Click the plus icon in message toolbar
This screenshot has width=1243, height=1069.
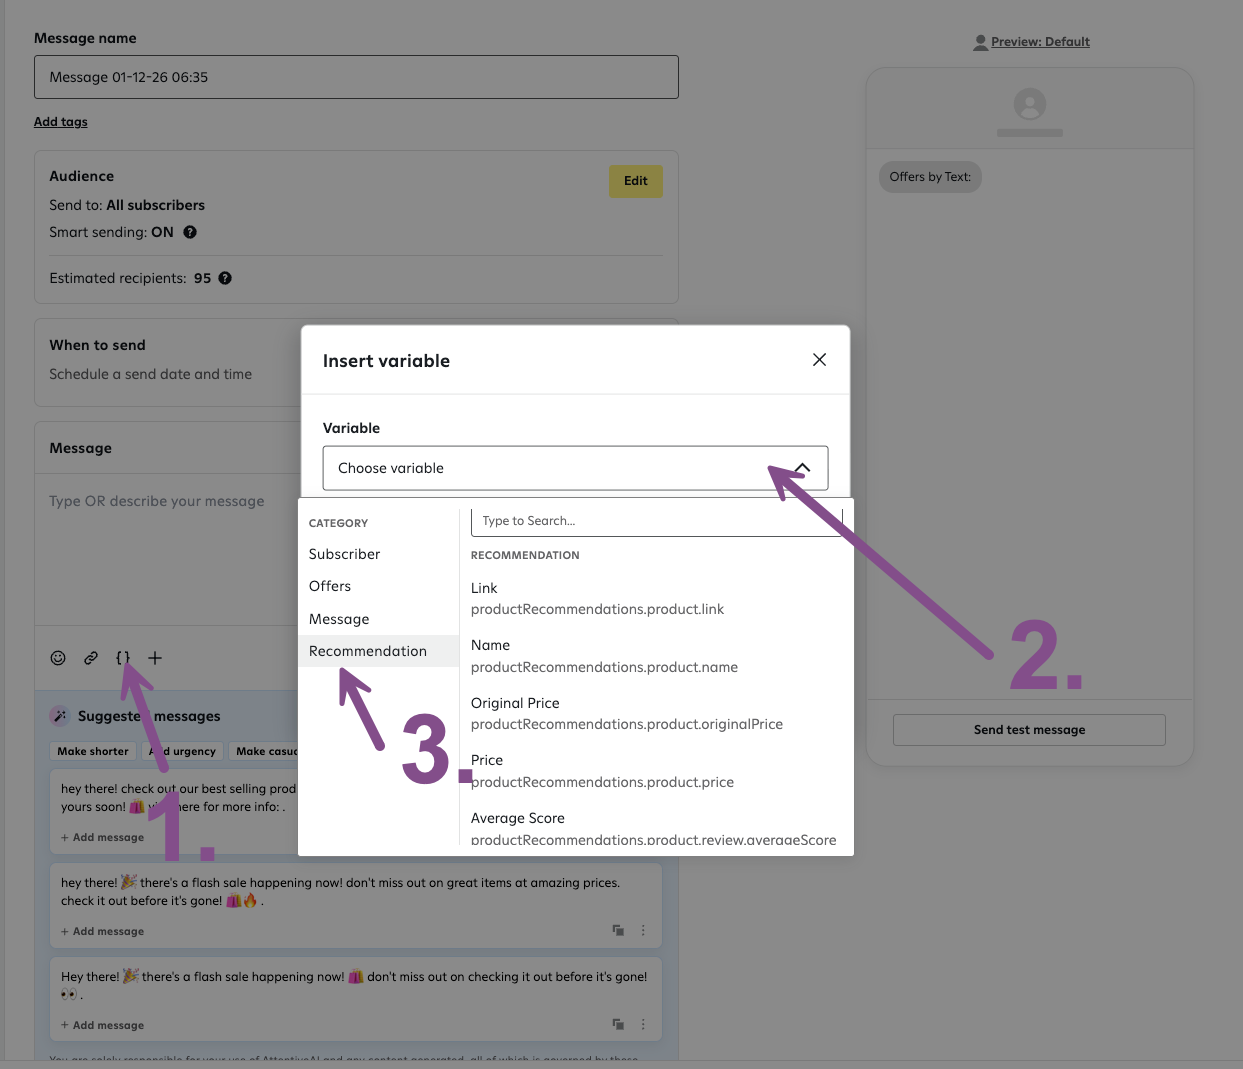tap(155, 658)
